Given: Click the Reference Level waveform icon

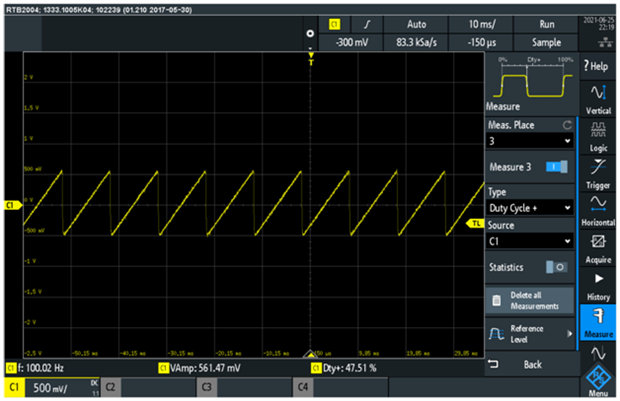Looking at the screenshot, I should (496, 334).
